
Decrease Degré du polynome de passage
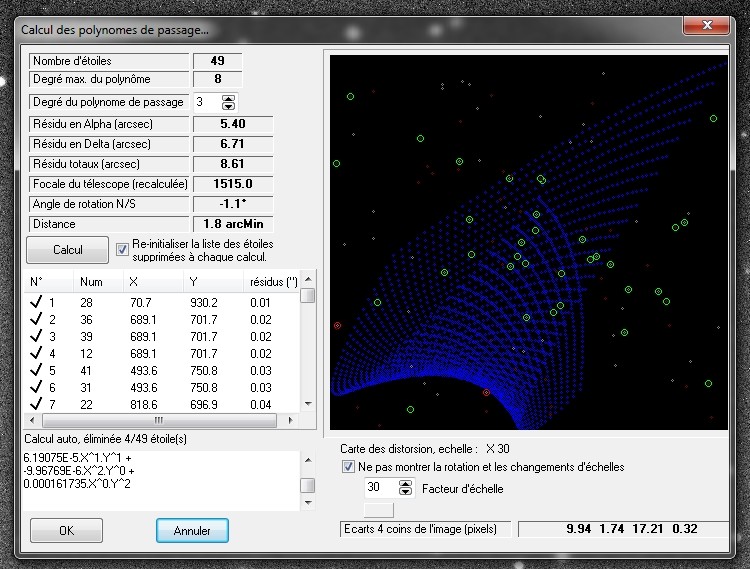pyautogui.click(x=228, y=106)
